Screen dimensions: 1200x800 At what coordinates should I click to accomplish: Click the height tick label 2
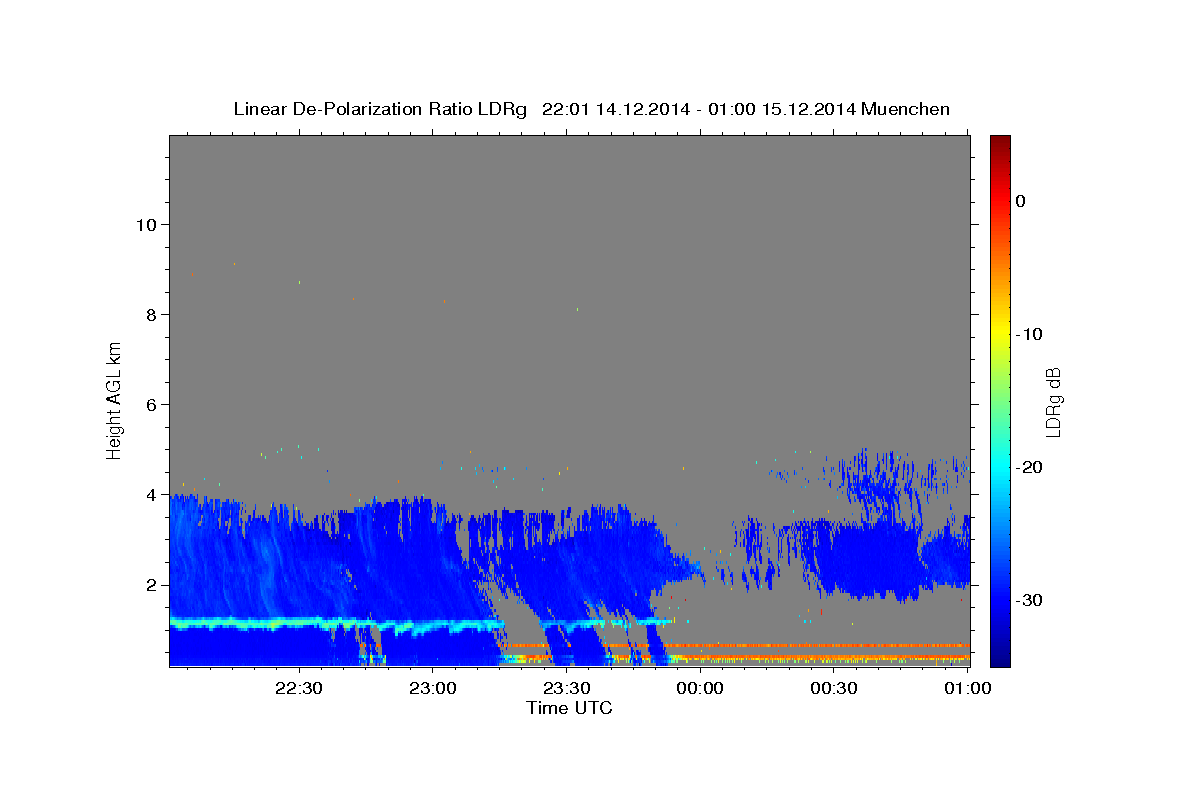coord(149,584)
